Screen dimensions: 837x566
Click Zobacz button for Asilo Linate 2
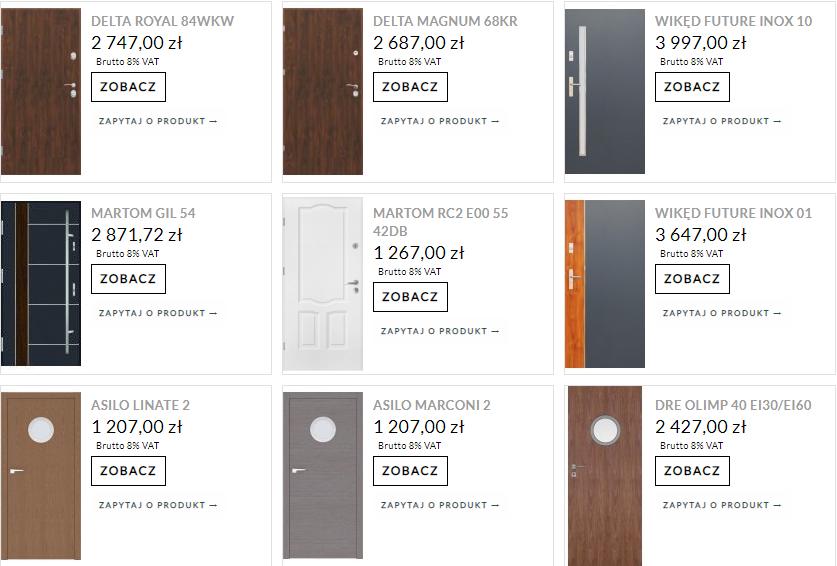[128, 471]
